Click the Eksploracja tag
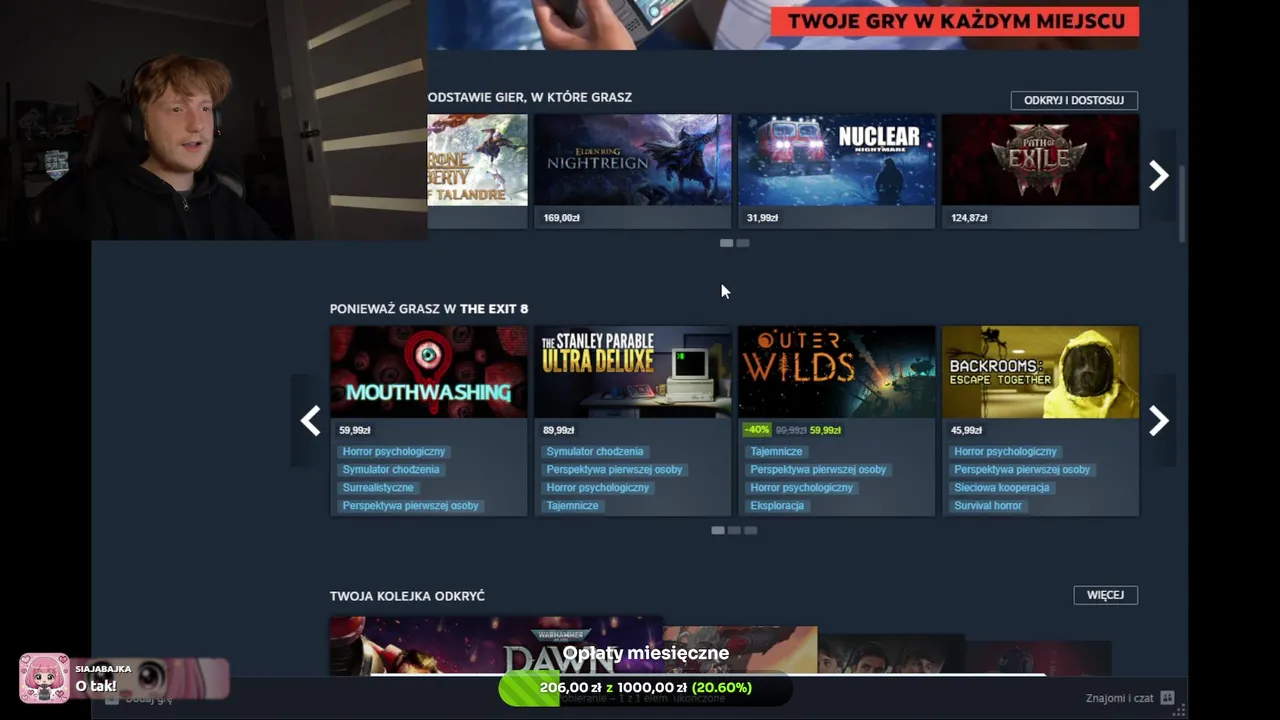 tap(777, 506)
